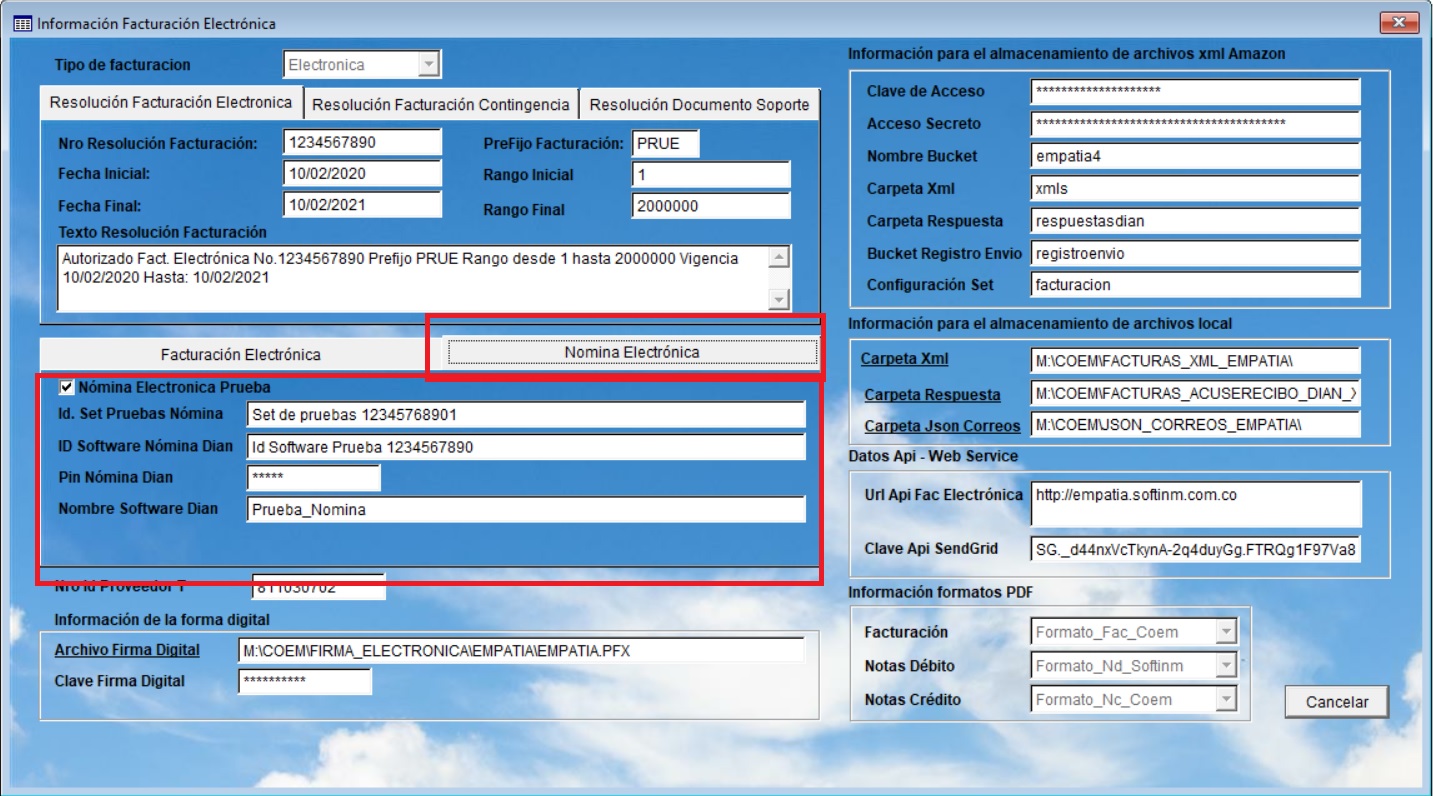1433x796 pixels.
Task: Click the Acceso Secreto field
Action: [x=1196, y=124]
